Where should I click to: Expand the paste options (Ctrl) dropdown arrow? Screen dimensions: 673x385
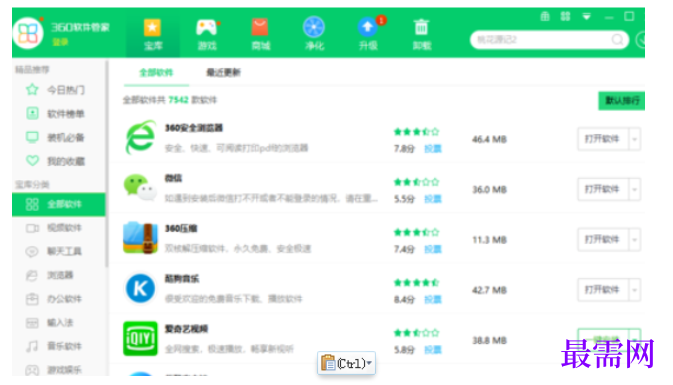click(x=369, y=363)
